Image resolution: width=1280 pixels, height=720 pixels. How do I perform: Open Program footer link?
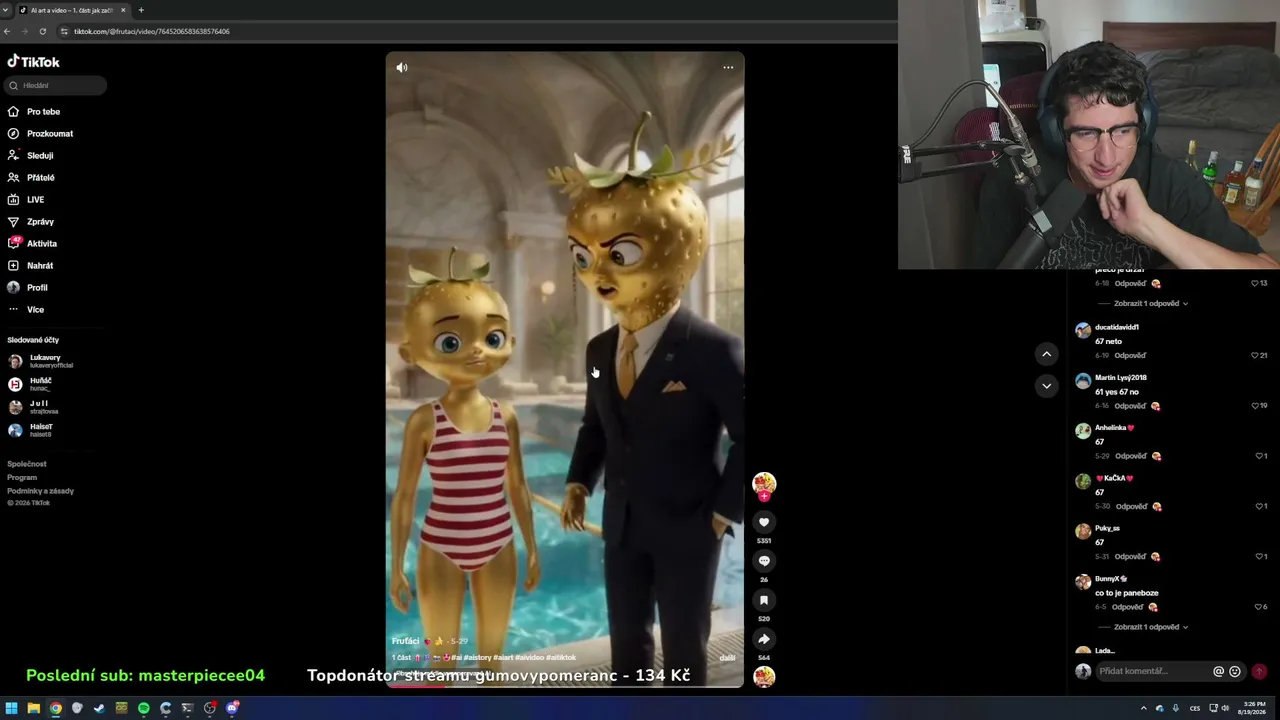[22, 478]
